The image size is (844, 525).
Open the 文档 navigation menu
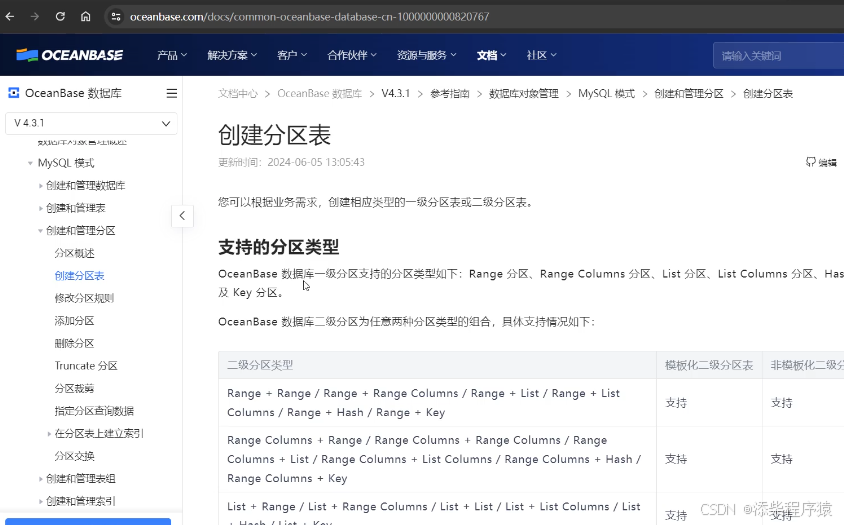tap(491, 55)
